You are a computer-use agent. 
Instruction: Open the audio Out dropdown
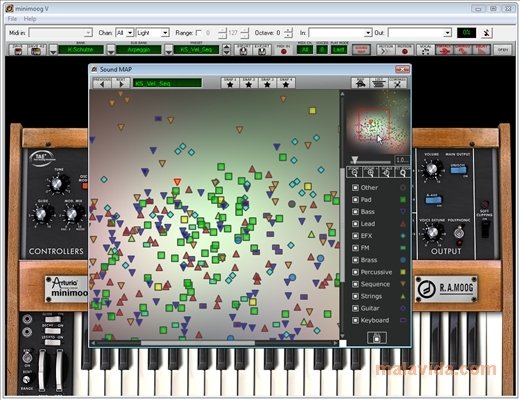(x=420, y=33)
